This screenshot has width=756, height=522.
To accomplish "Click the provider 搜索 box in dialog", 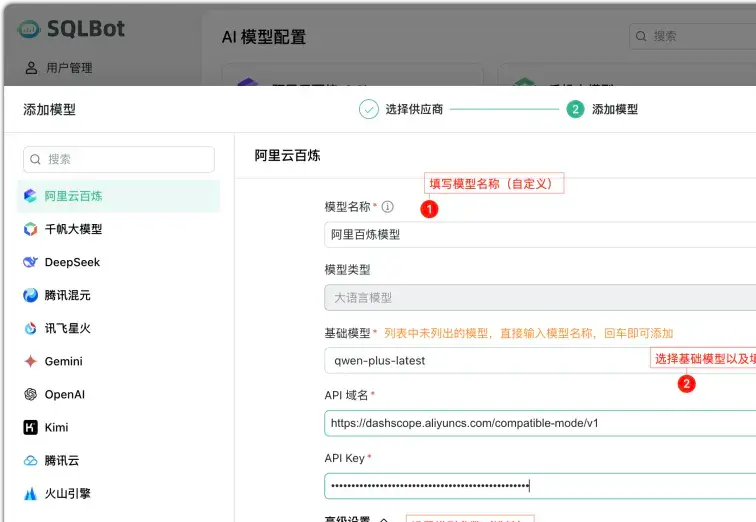I will 119,159.
